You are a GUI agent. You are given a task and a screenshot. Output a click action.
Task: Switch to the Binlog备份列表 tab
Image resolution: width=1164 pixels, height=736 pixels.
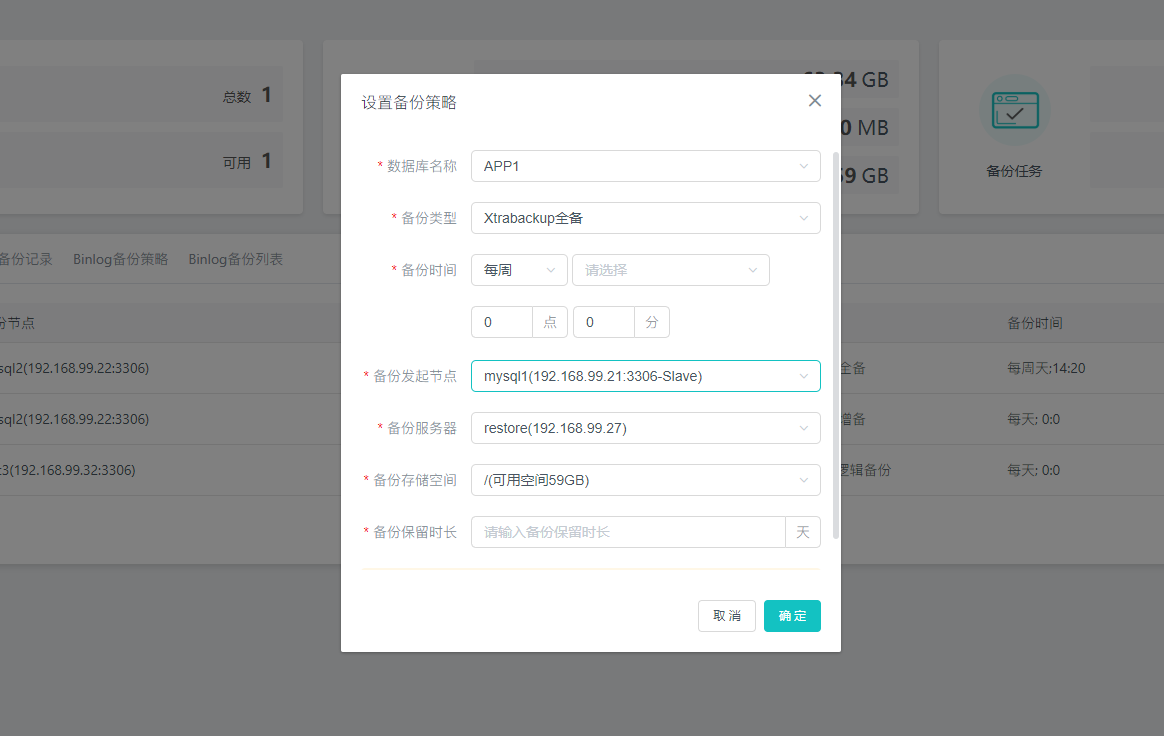tap(235, 259)
